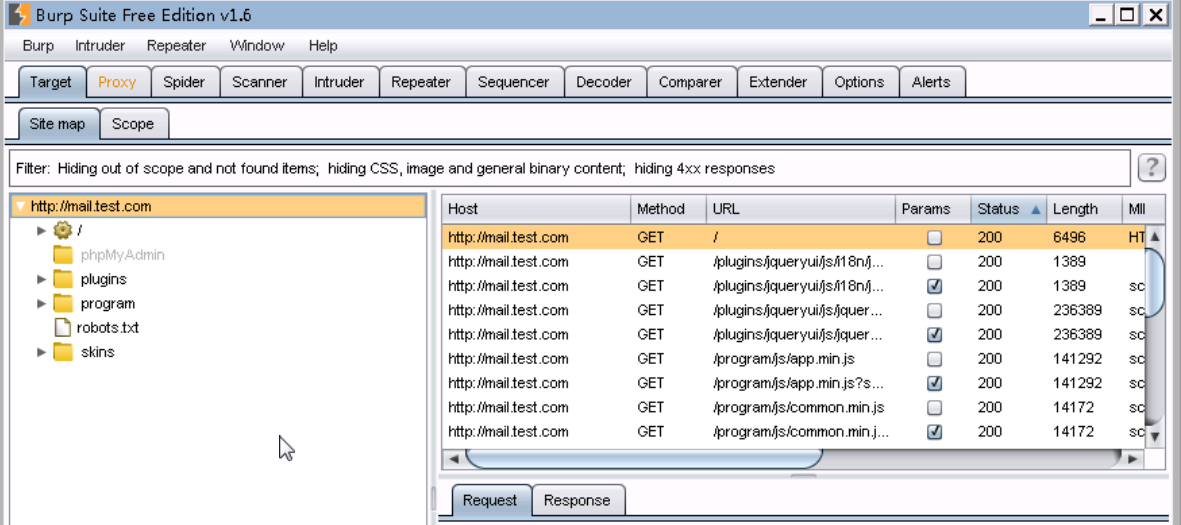Open the Response tab
1181x525 pixels.
(x=577, y=500)
